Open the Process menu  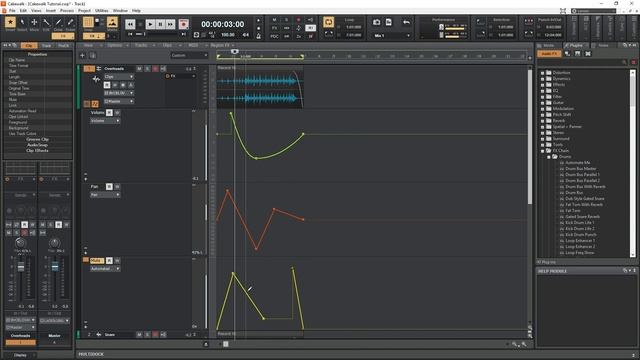point(67,11)
